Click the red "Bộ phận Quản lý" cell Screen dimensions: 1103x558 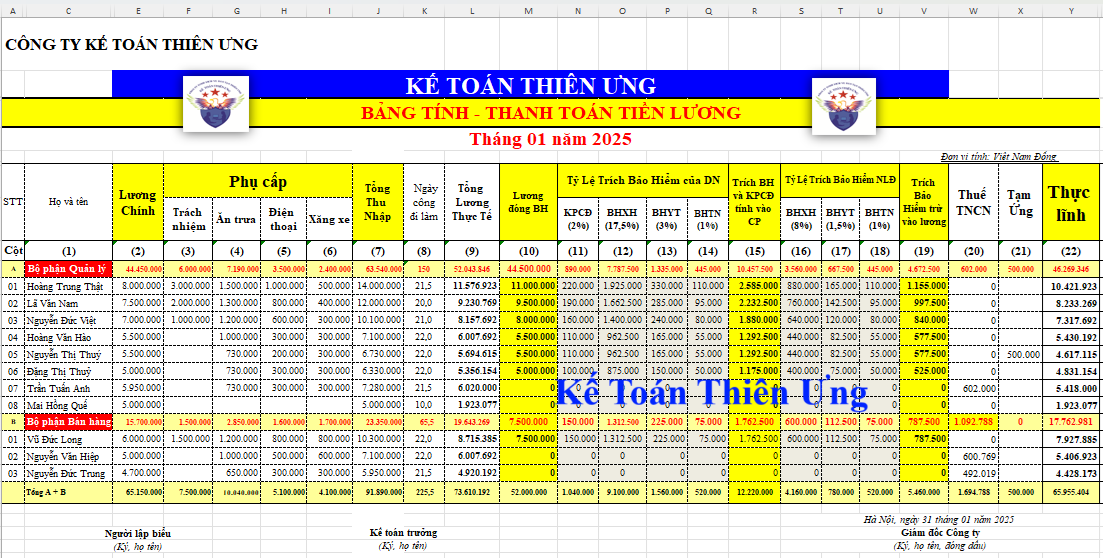tap(68, 268)
